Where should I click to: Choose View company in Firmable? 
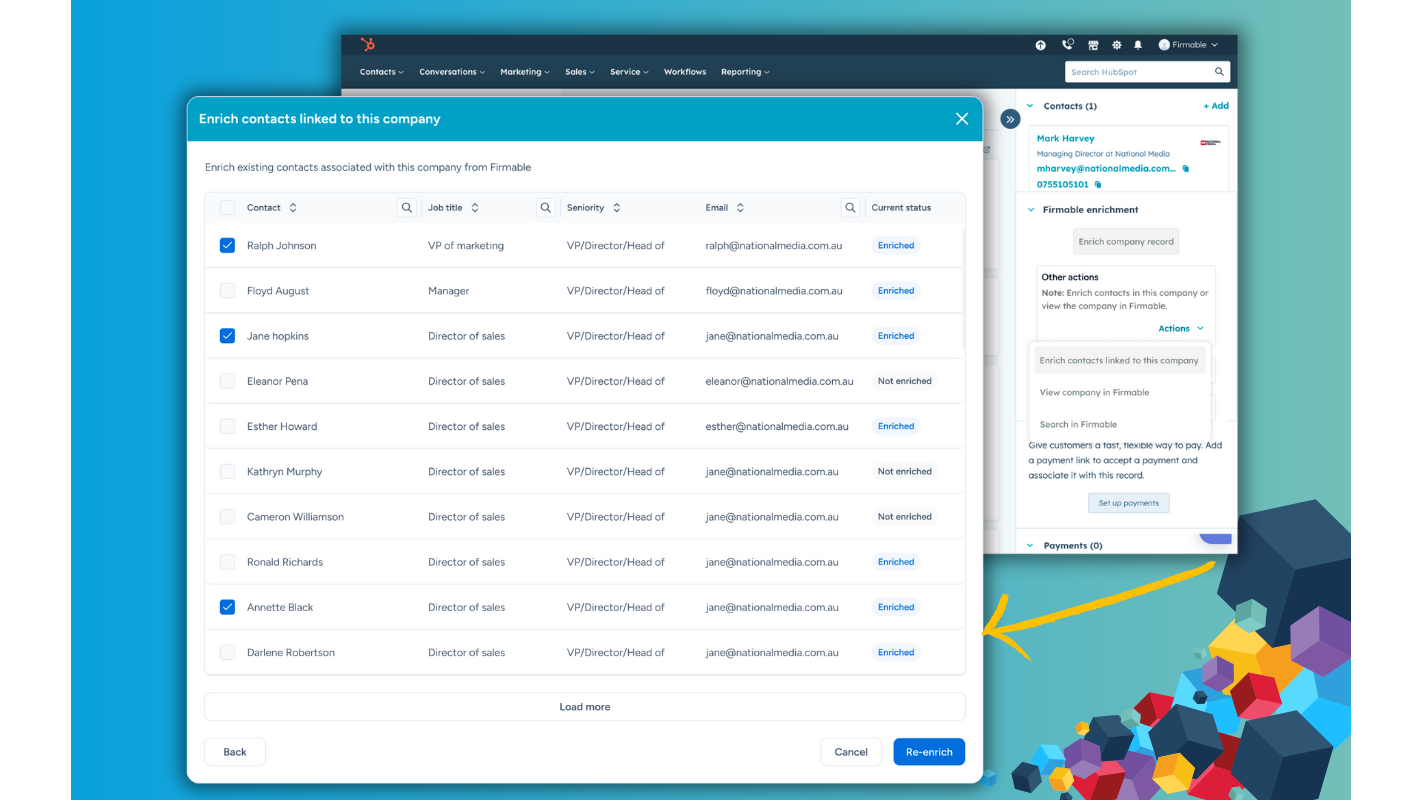coord(1094,393)
